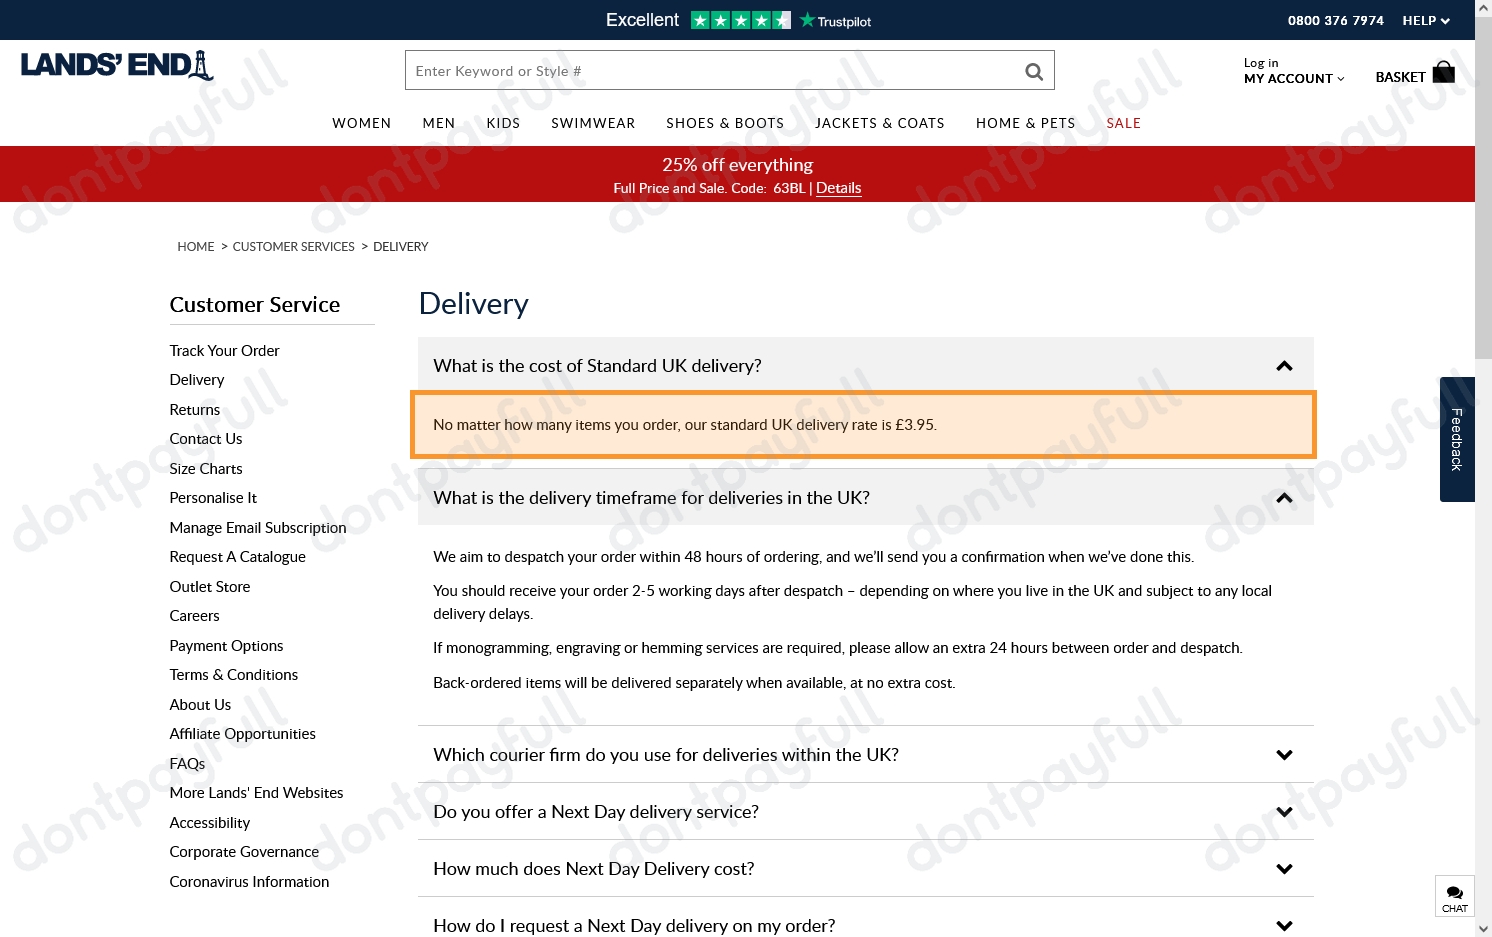Open Terms & Conditions
Screen dimensions: 1492x937
click(x=234, y=675)
